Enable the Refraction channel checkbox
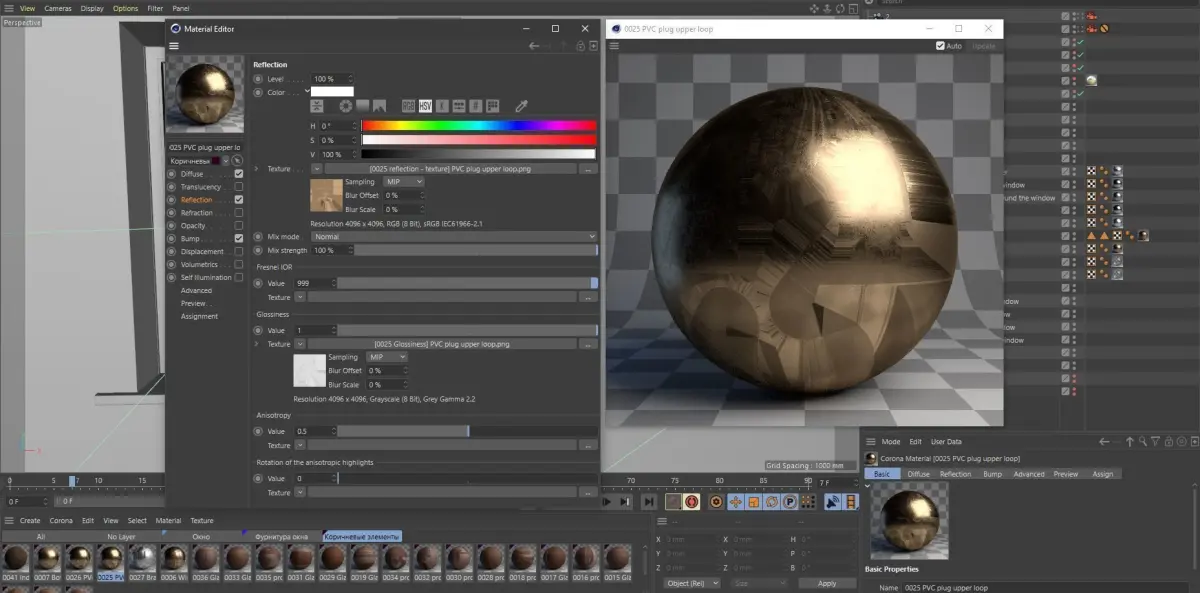 tap(239, 213)
